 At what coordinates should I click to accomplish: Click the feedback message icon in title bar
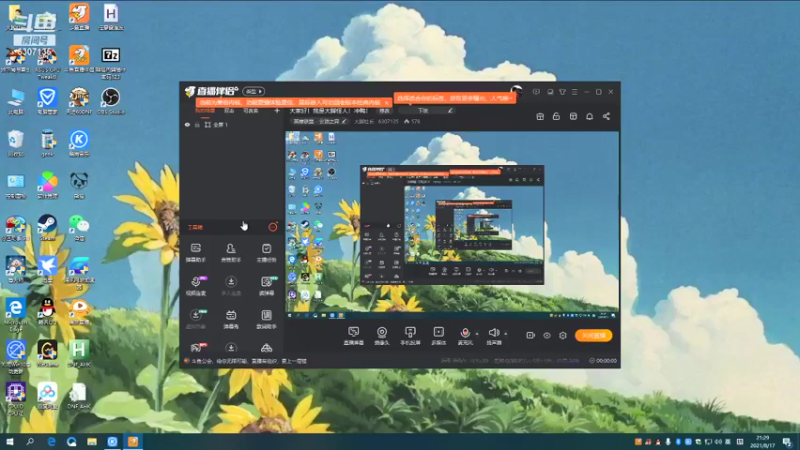point(536,92)
